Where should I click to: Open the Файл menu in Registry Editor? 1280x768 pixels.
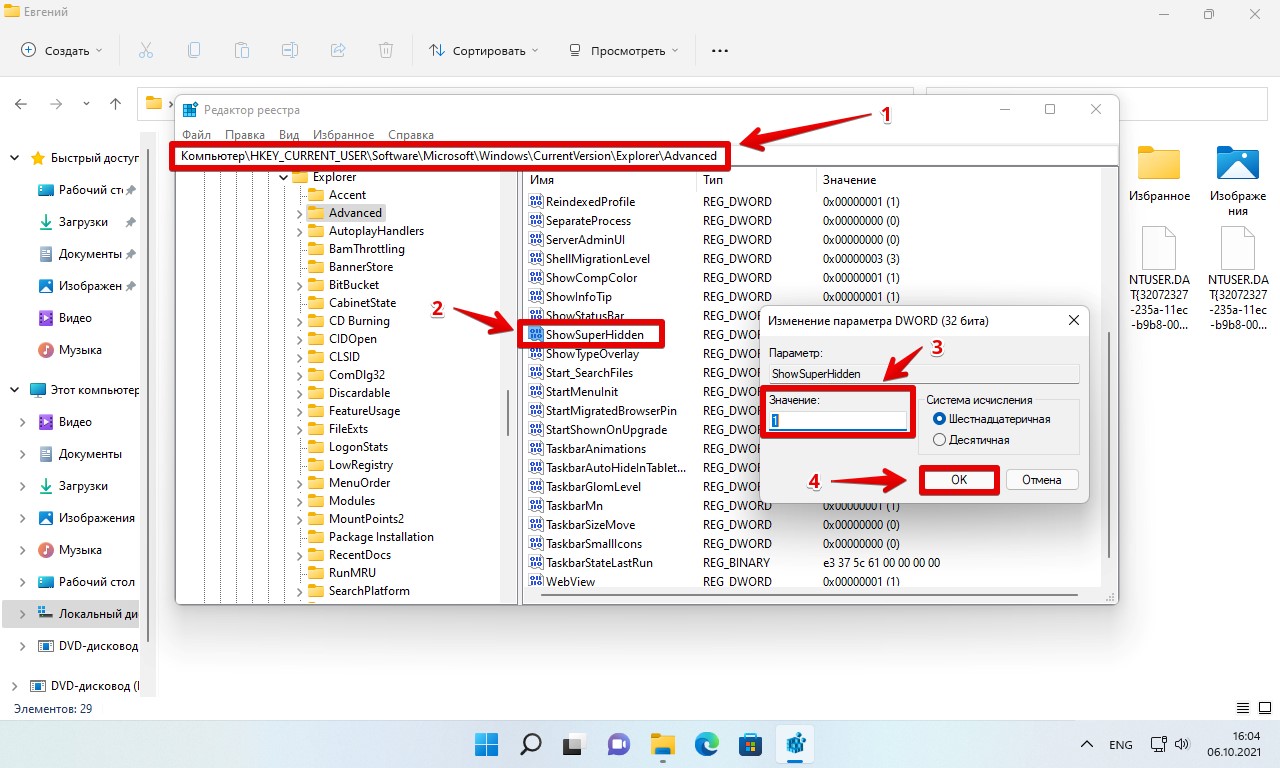pyautogui.click(x=196, y=134)
